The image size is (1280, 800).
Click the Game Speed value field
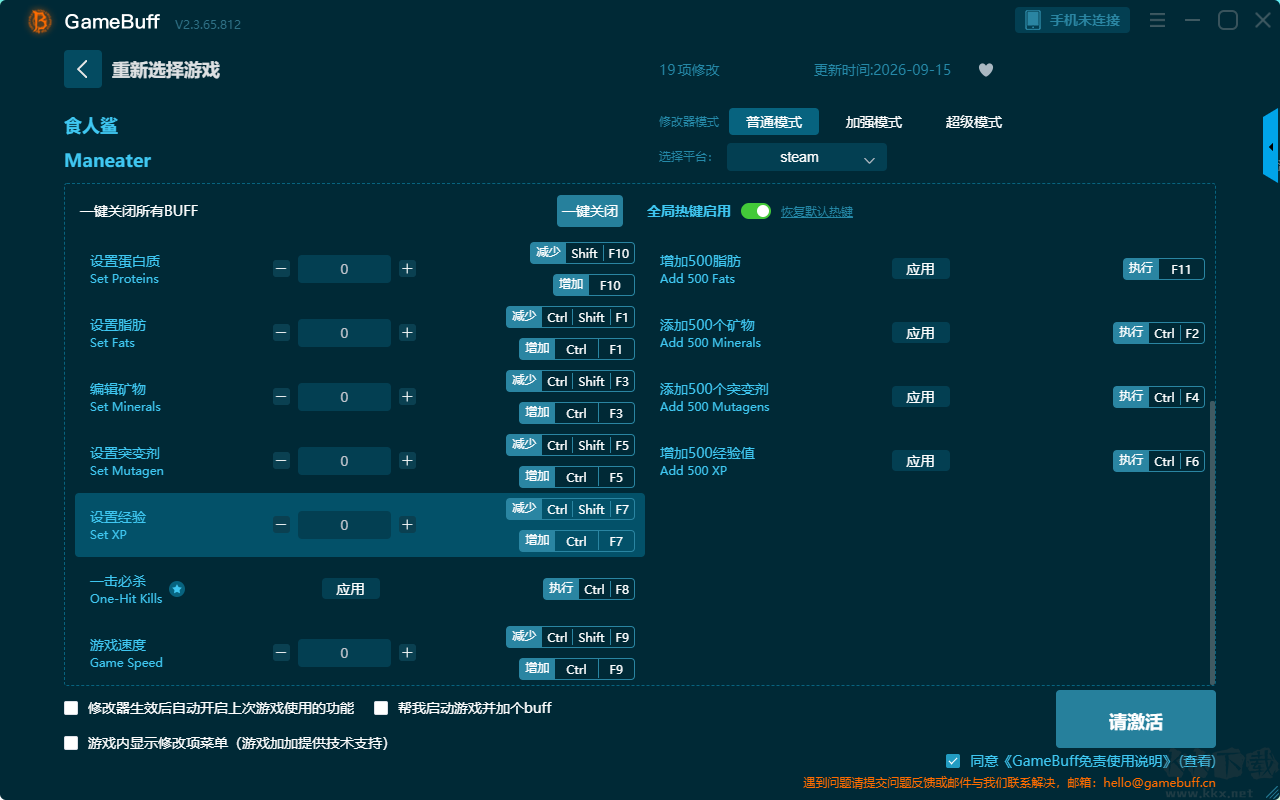(x=345, y=653)
